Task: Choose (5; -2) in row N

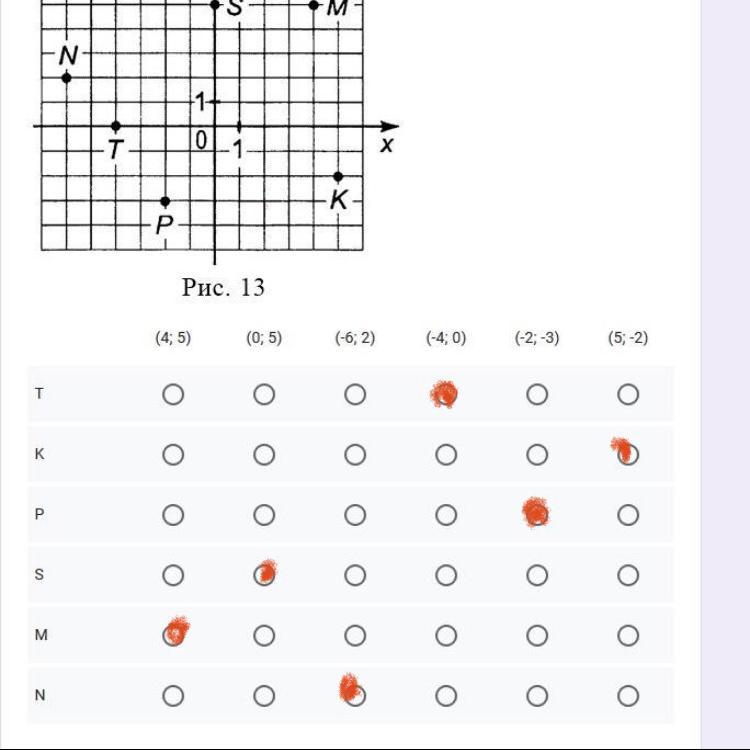Action: point(628,696)
